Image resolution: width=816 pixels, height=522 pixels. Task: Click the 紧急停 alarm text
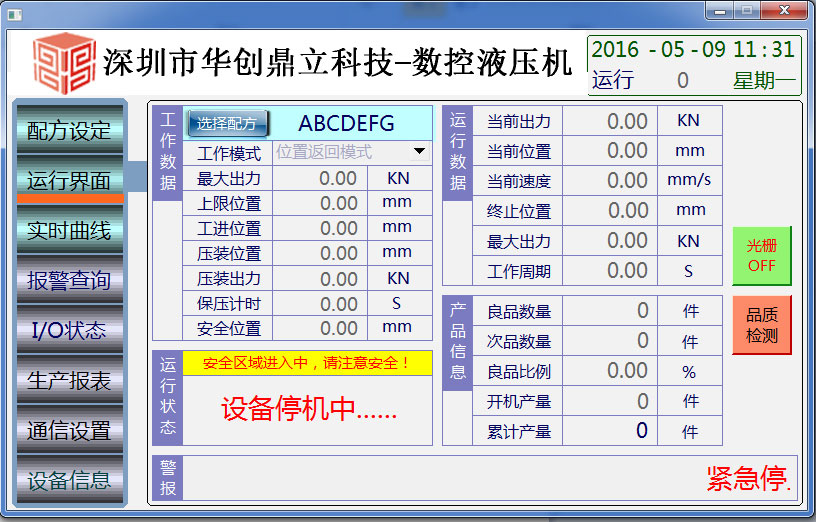tap(749, 478)
